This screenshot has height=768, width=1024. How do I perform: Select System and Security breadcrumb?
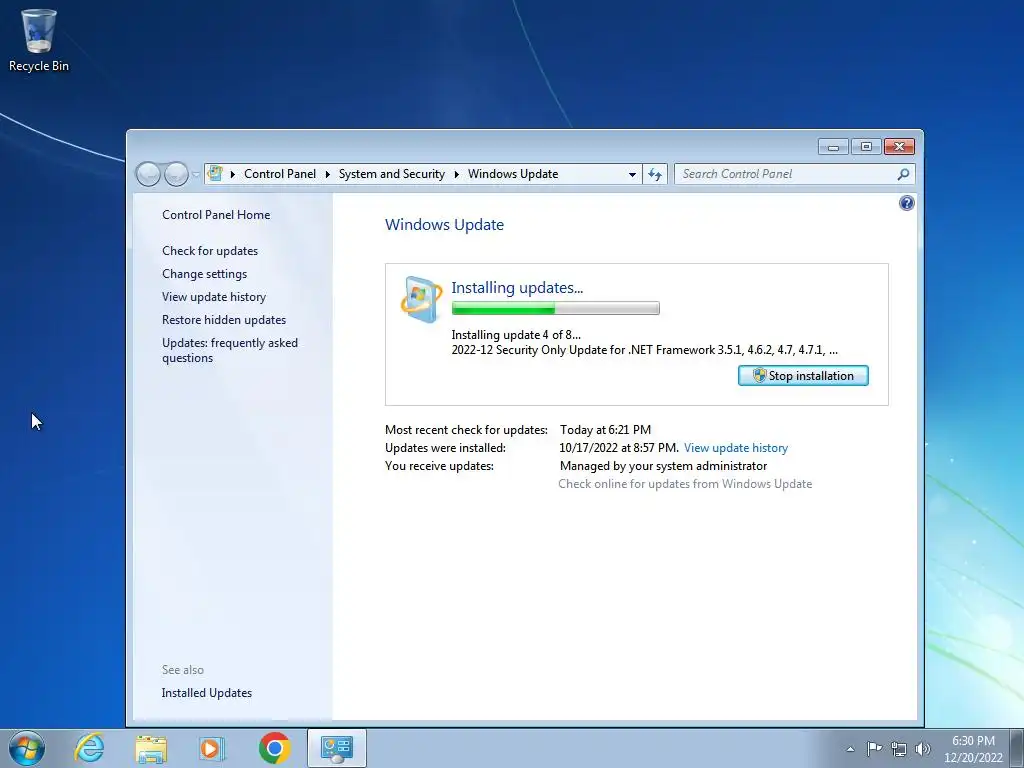(391, 174)
